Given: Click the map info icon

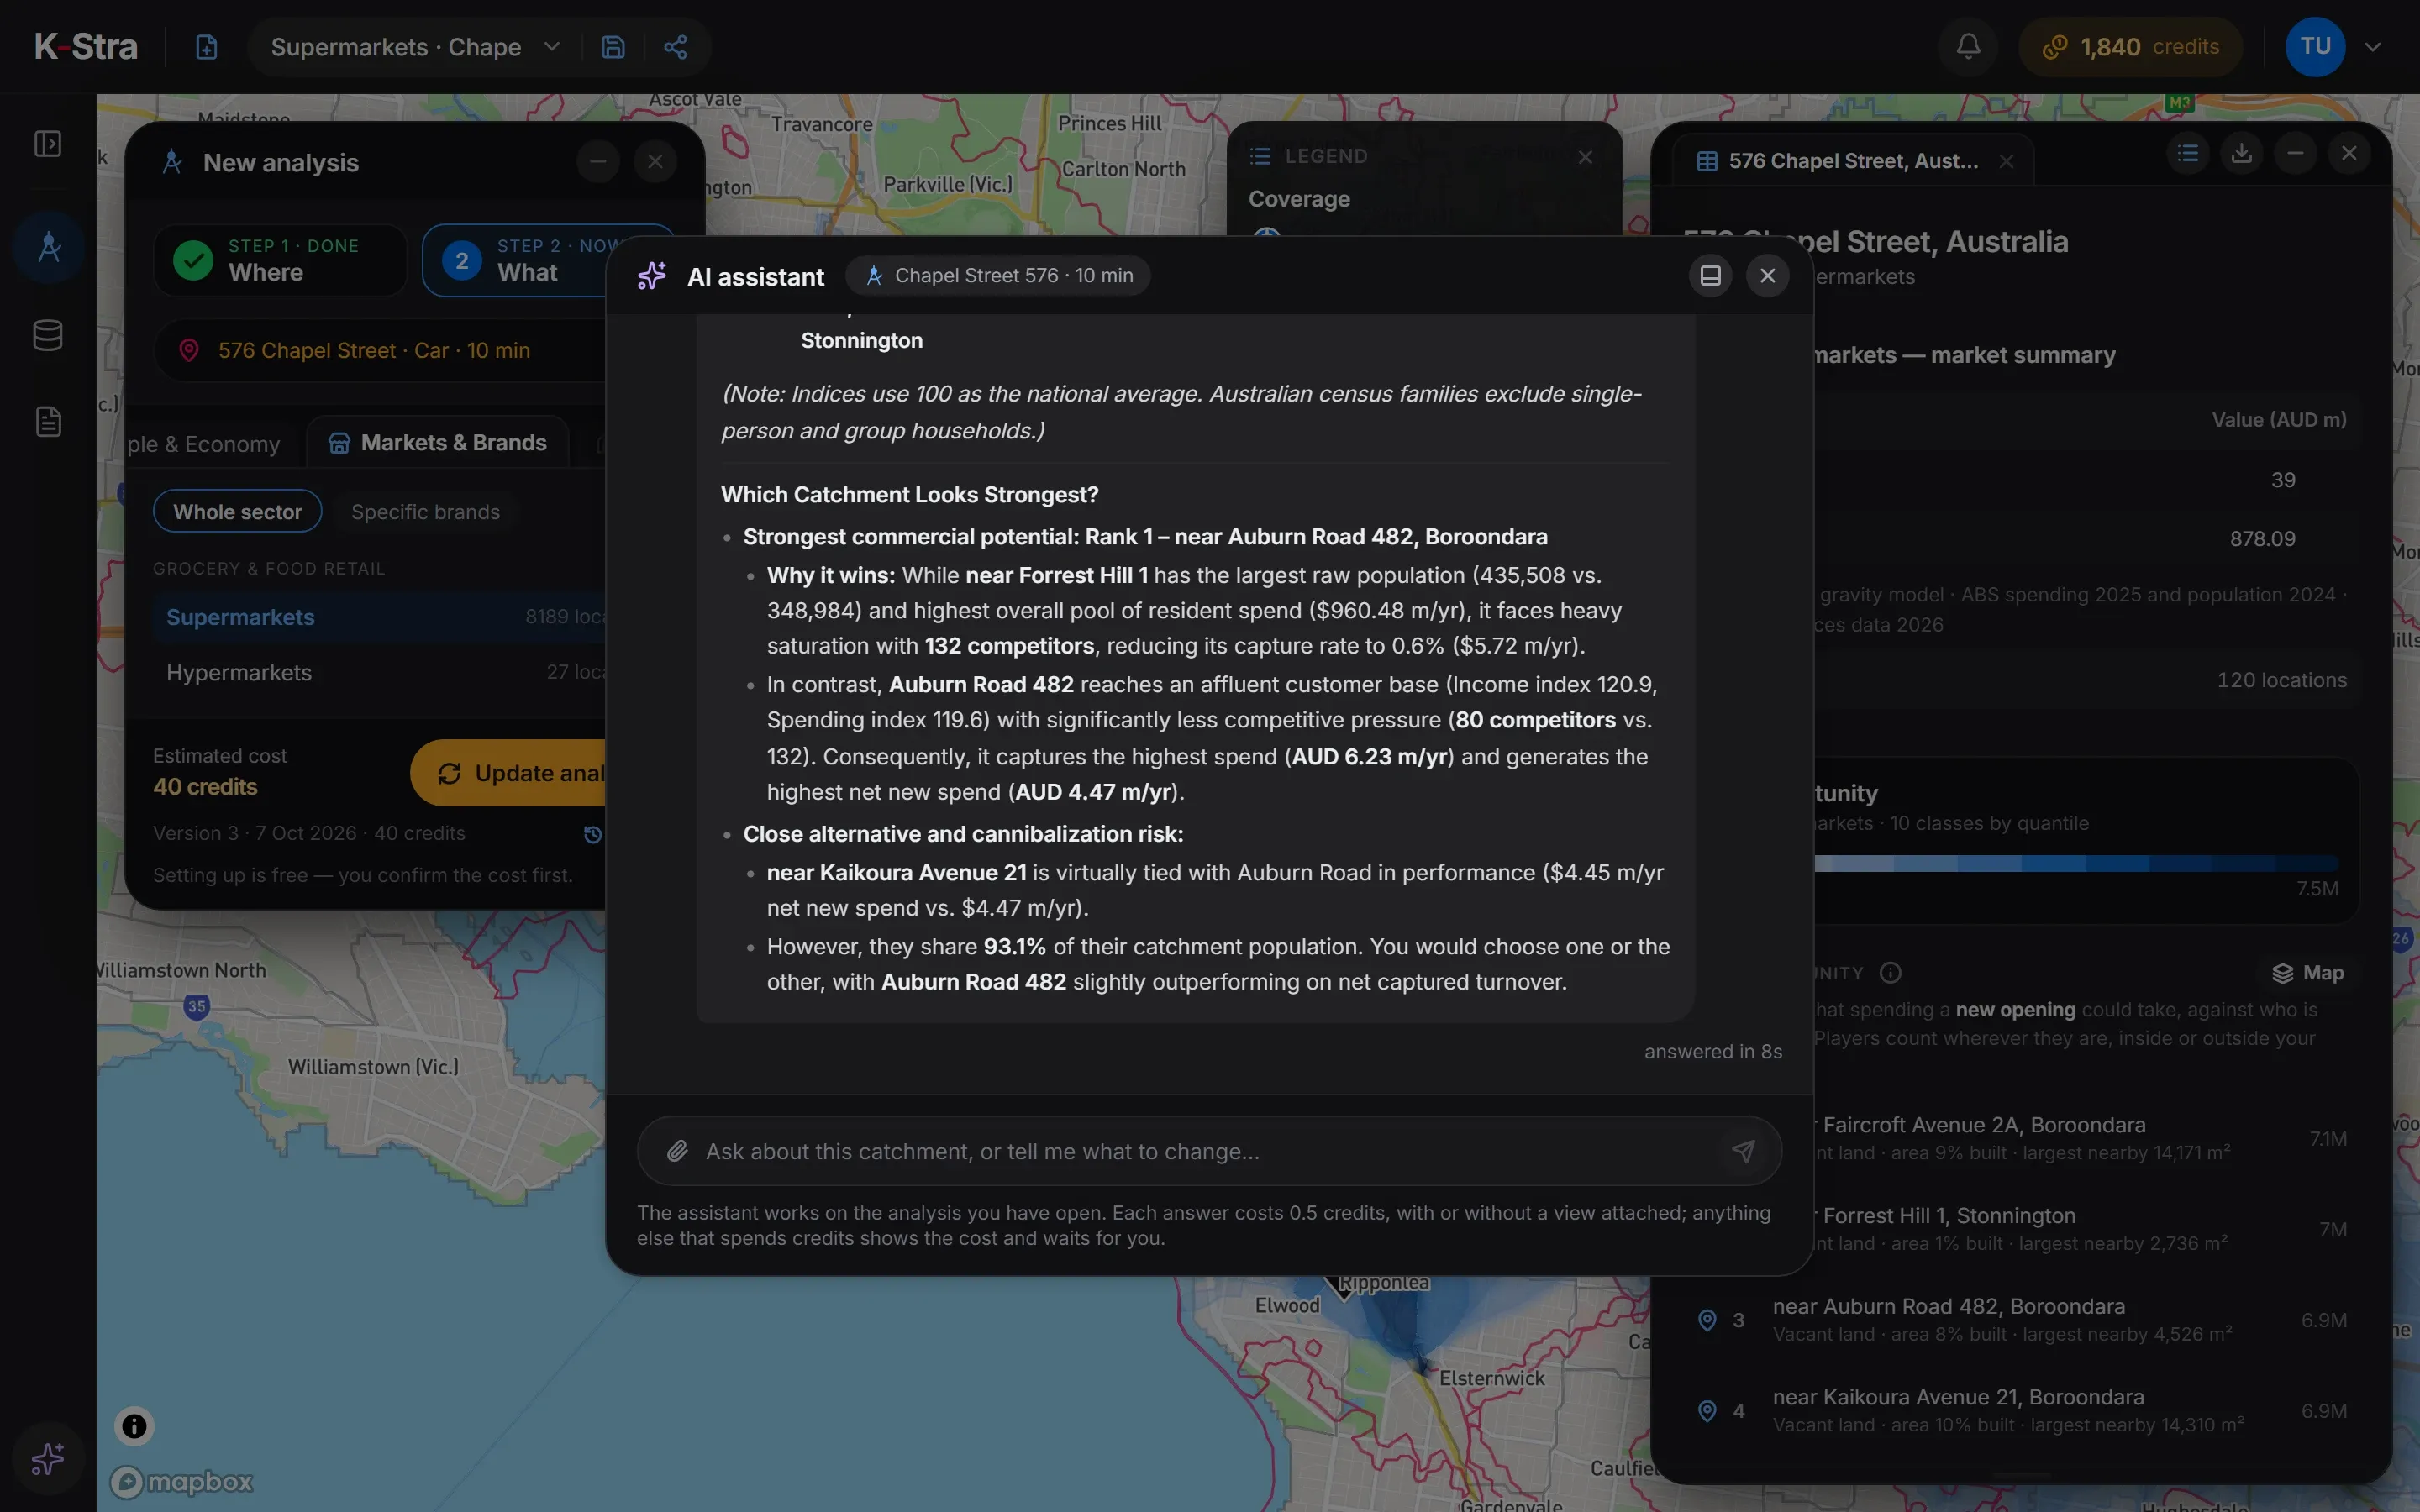Looking at the screenshot, I should pos(134,1426).
